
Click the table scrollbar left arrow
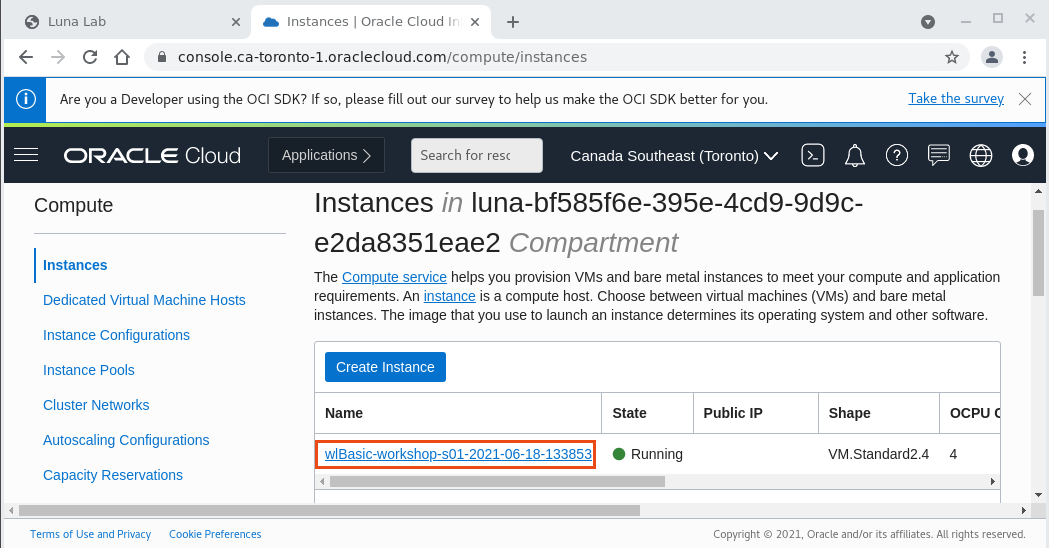(x=322, y=482)
